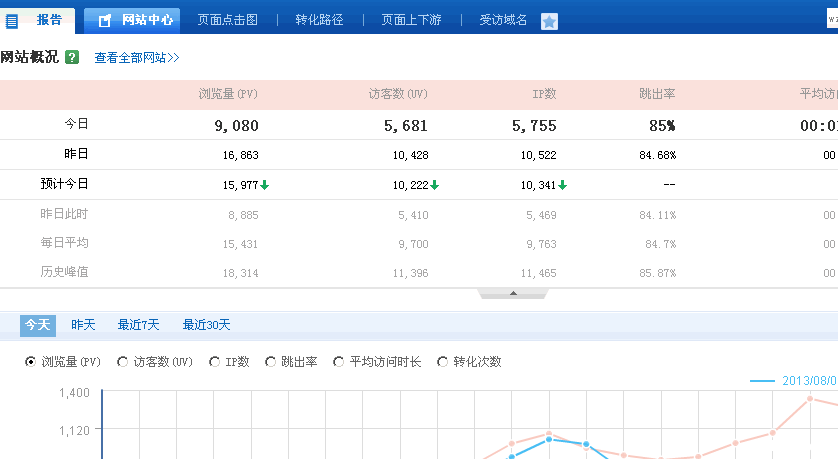
Task: Open the 查看全部网站 link
Action: [136, 58]
